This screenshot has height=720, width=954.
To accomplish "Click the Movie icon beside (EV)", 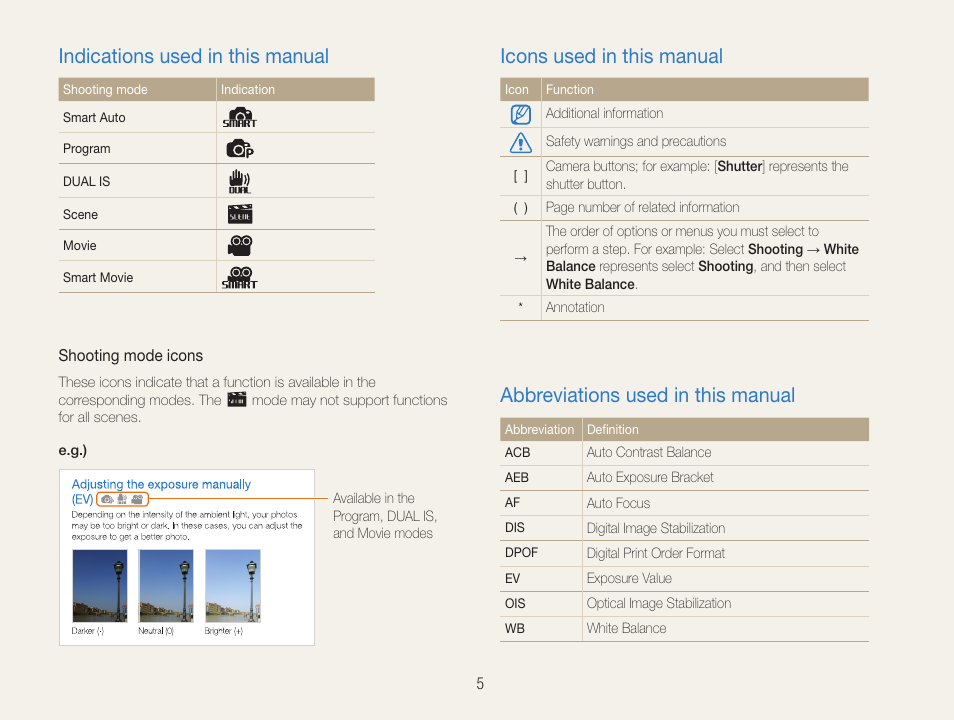I will [137, 499].
